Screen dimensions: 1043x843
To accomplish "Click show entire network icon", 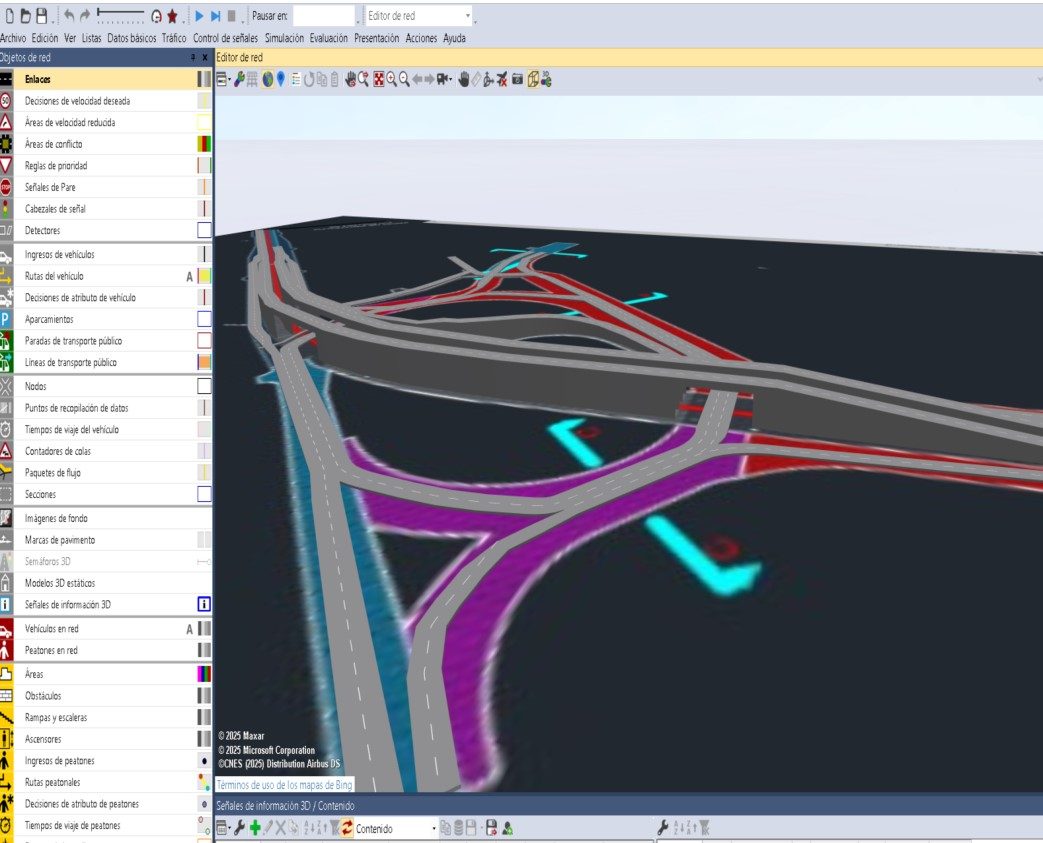I will click(x=378, y=80).
